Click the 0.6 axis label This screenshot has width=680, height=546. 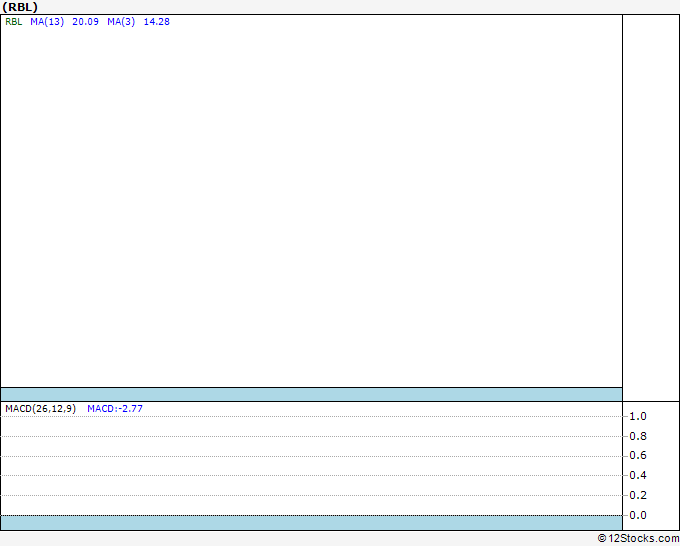tap(638, 455)
